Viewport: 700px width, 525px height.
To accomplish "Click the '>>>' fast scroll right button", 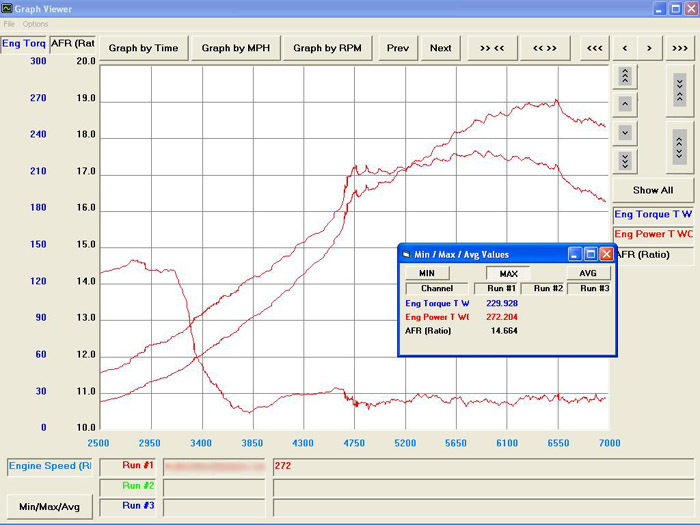I will point(679,48).
